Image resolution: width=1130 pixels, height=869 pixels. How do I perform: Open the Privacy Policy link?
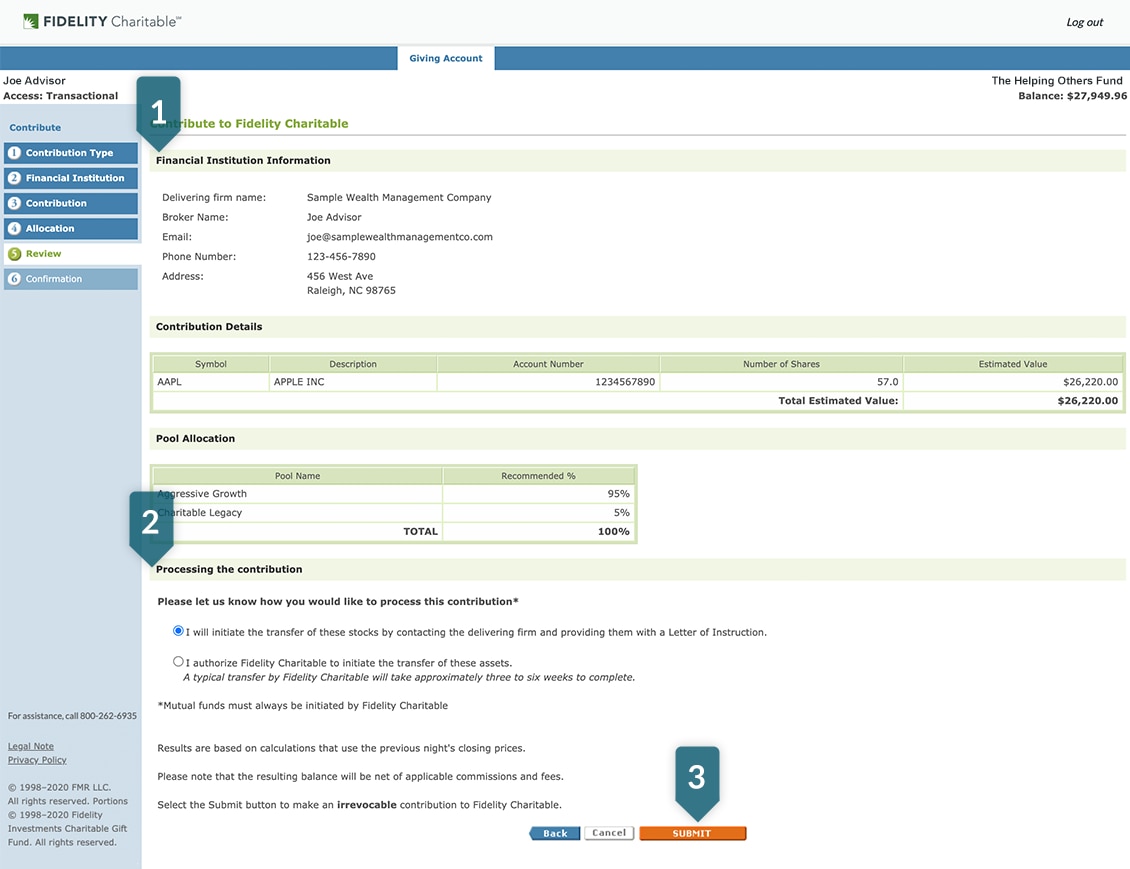(37, 759)
